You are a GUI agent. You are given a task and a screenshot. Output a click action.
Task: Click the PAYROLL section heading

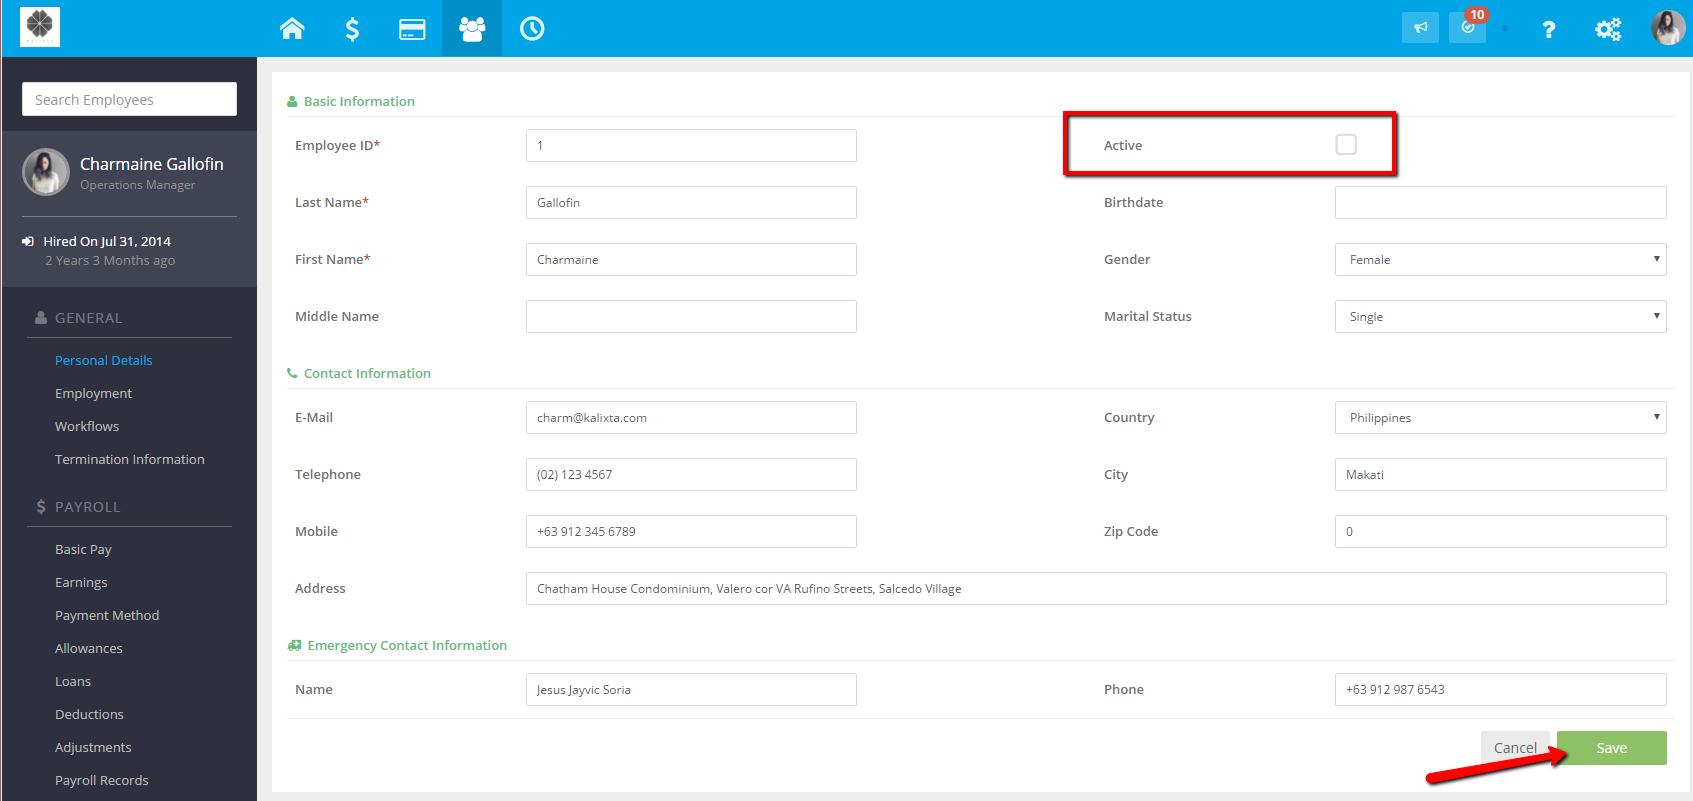tap(87, 507)
